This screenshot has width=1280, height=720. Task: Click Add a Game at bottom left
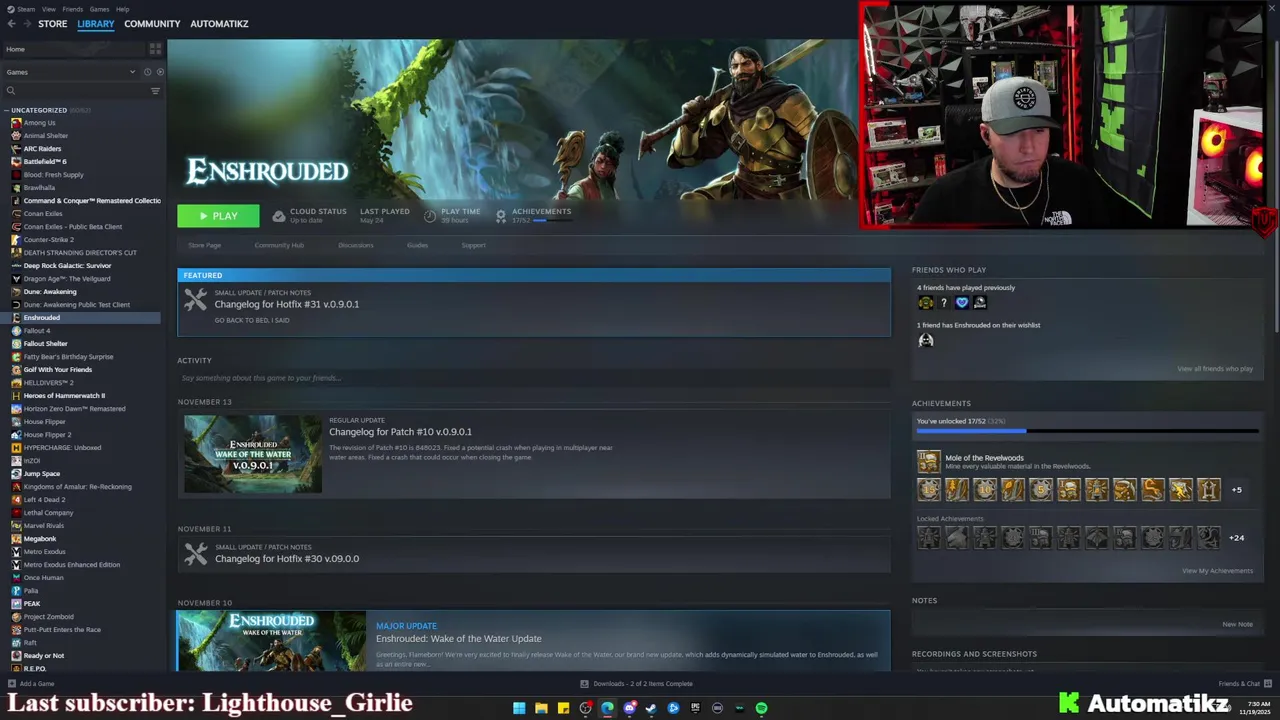click(x=31, y=684)
